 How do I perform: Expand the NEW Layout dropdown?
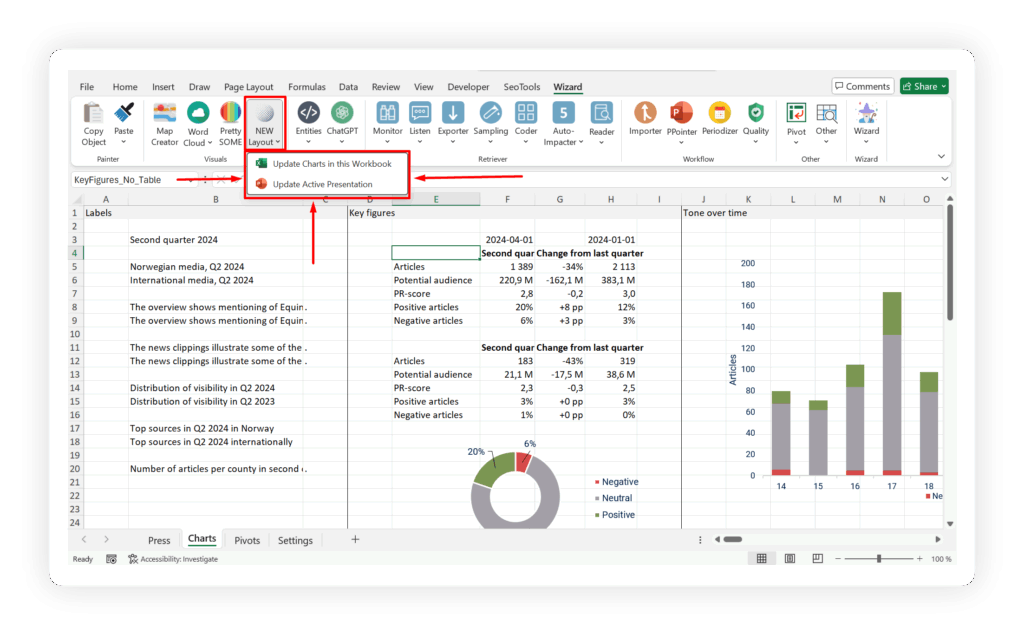click(x=265, y=143)
